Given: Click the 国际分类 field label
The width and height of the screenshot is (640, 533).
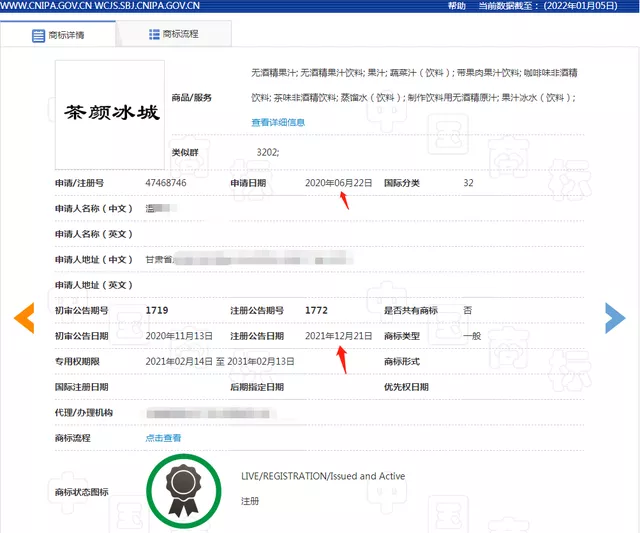Looking at the screenshot, I should tap(402, 183).
